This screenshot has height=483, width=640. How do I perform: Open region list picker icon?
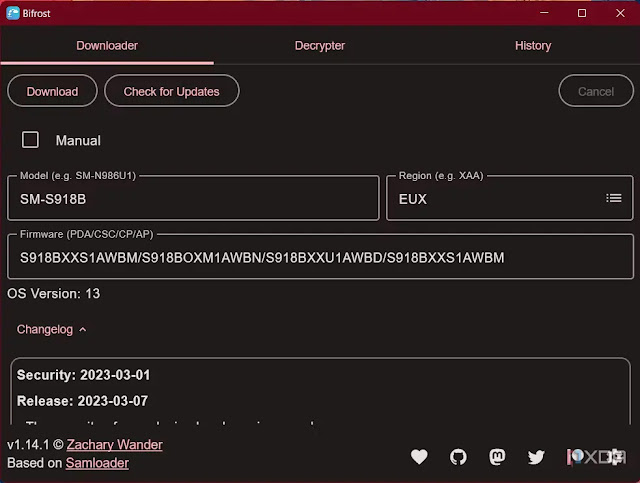click(x=613, y=198)
